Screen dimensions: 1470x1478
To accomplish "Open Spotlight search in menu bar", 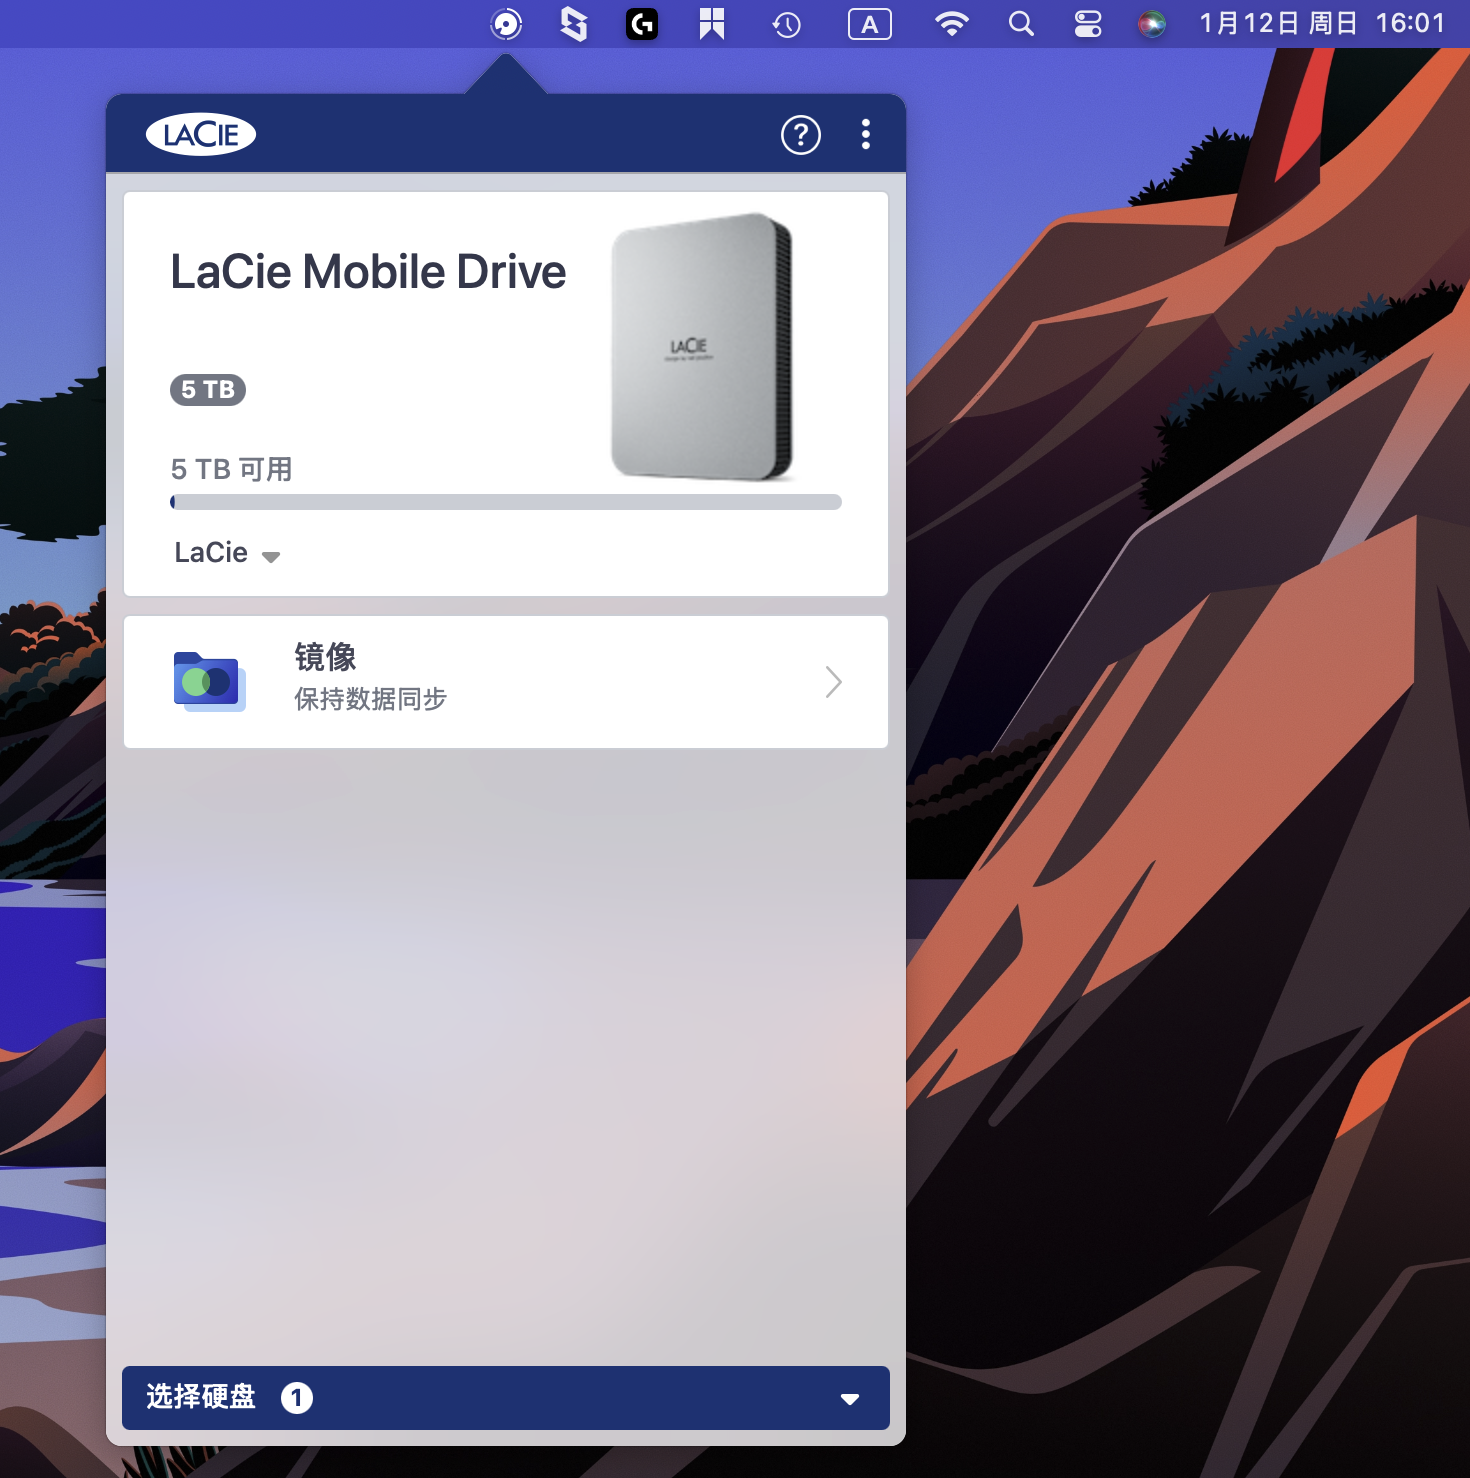I will point(1021,24).
